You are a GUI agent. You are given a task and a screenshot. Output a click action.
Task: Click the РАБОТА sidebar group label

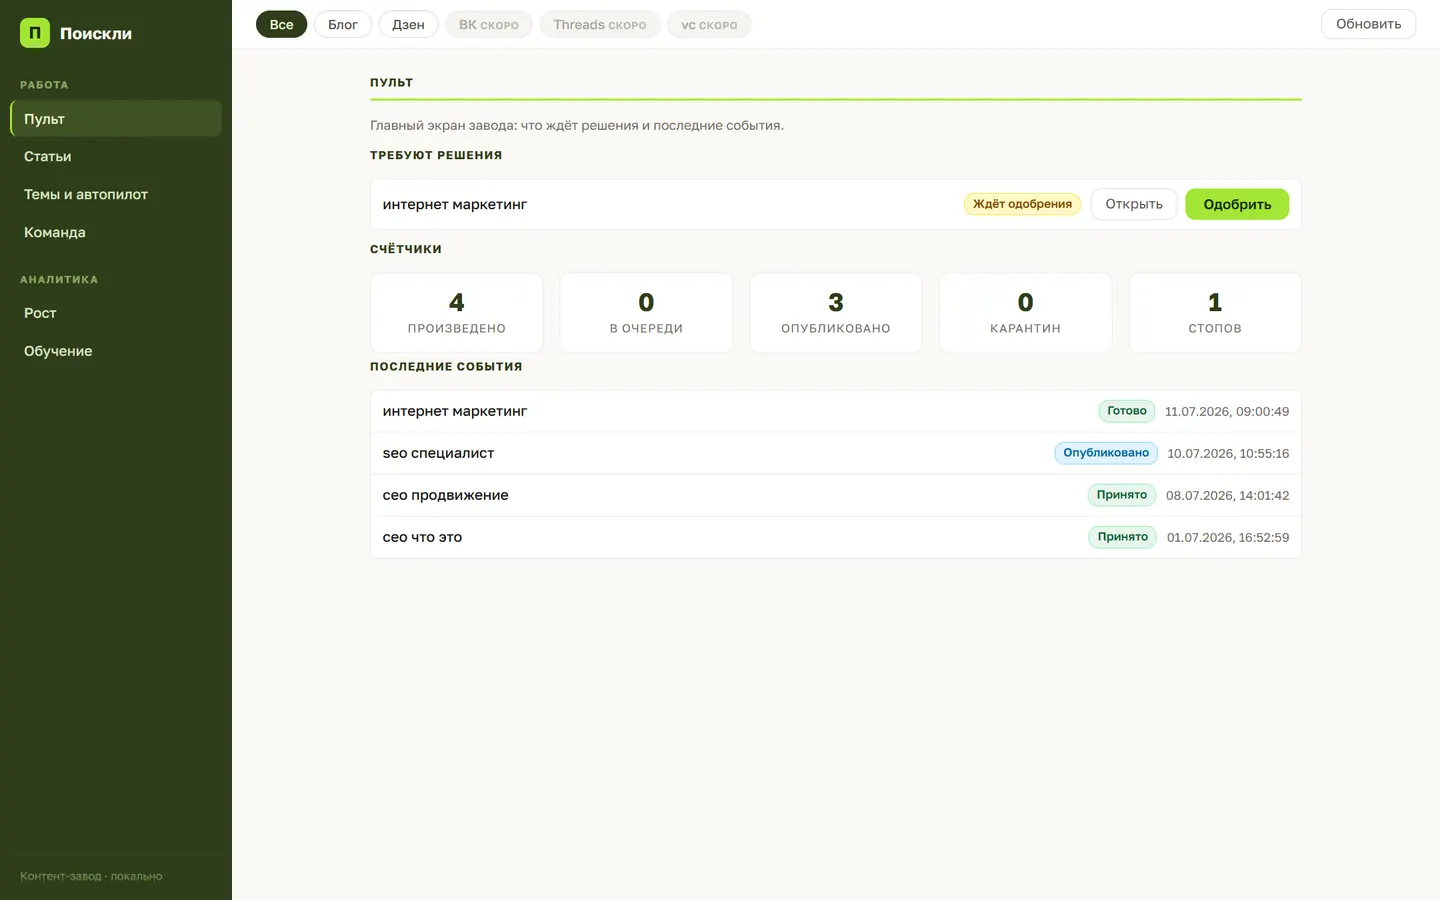44,85
